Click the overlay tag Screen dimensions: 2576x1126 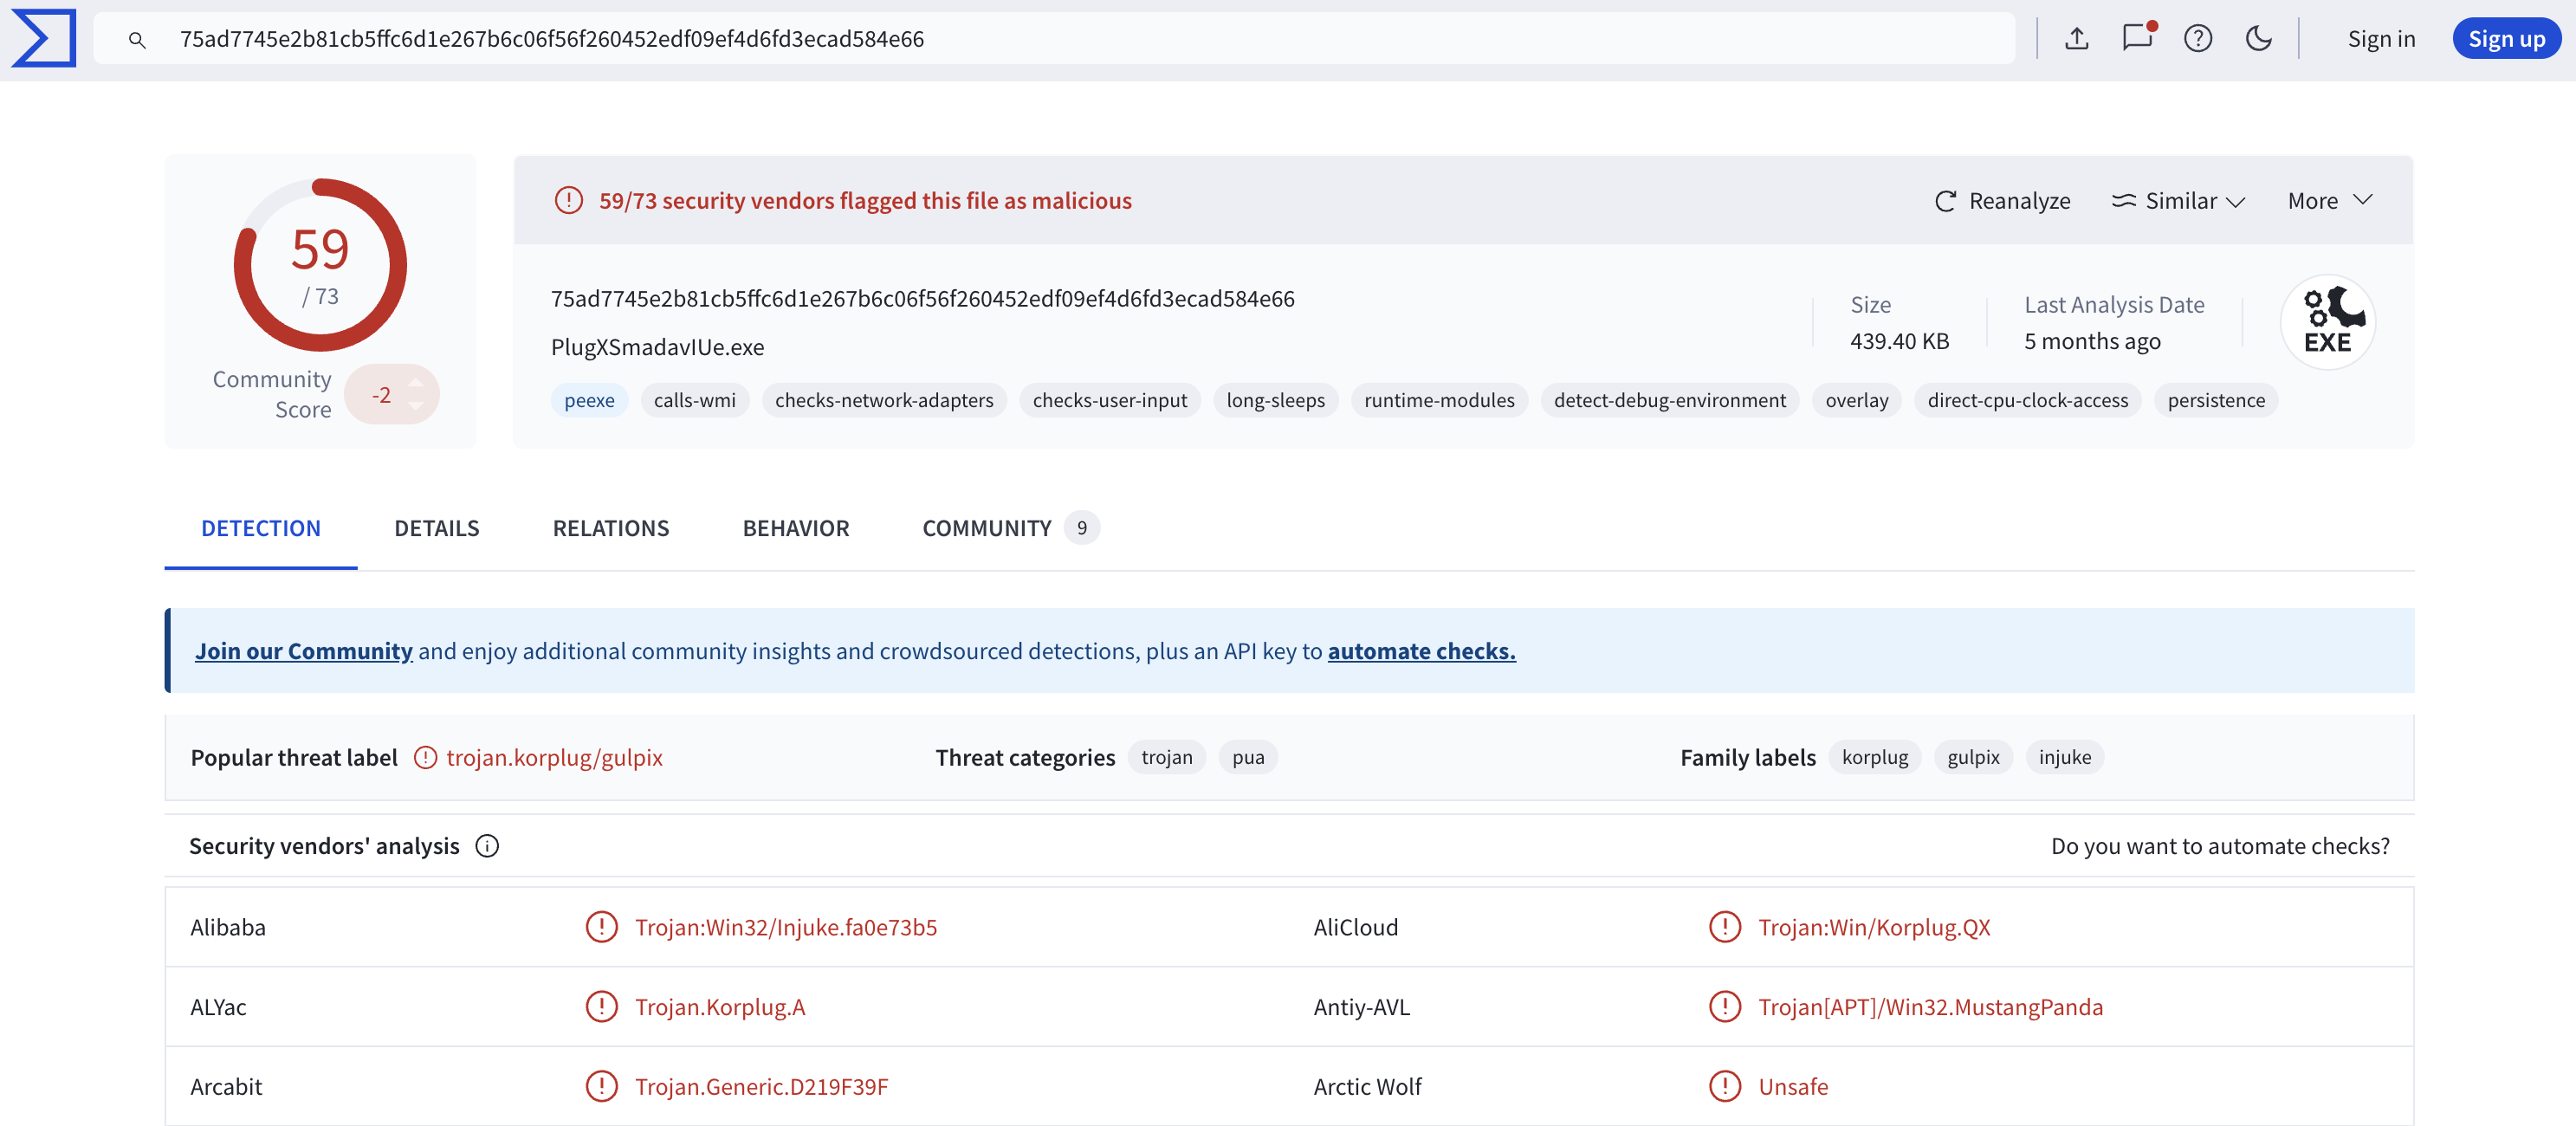[x=1856, y=400]
